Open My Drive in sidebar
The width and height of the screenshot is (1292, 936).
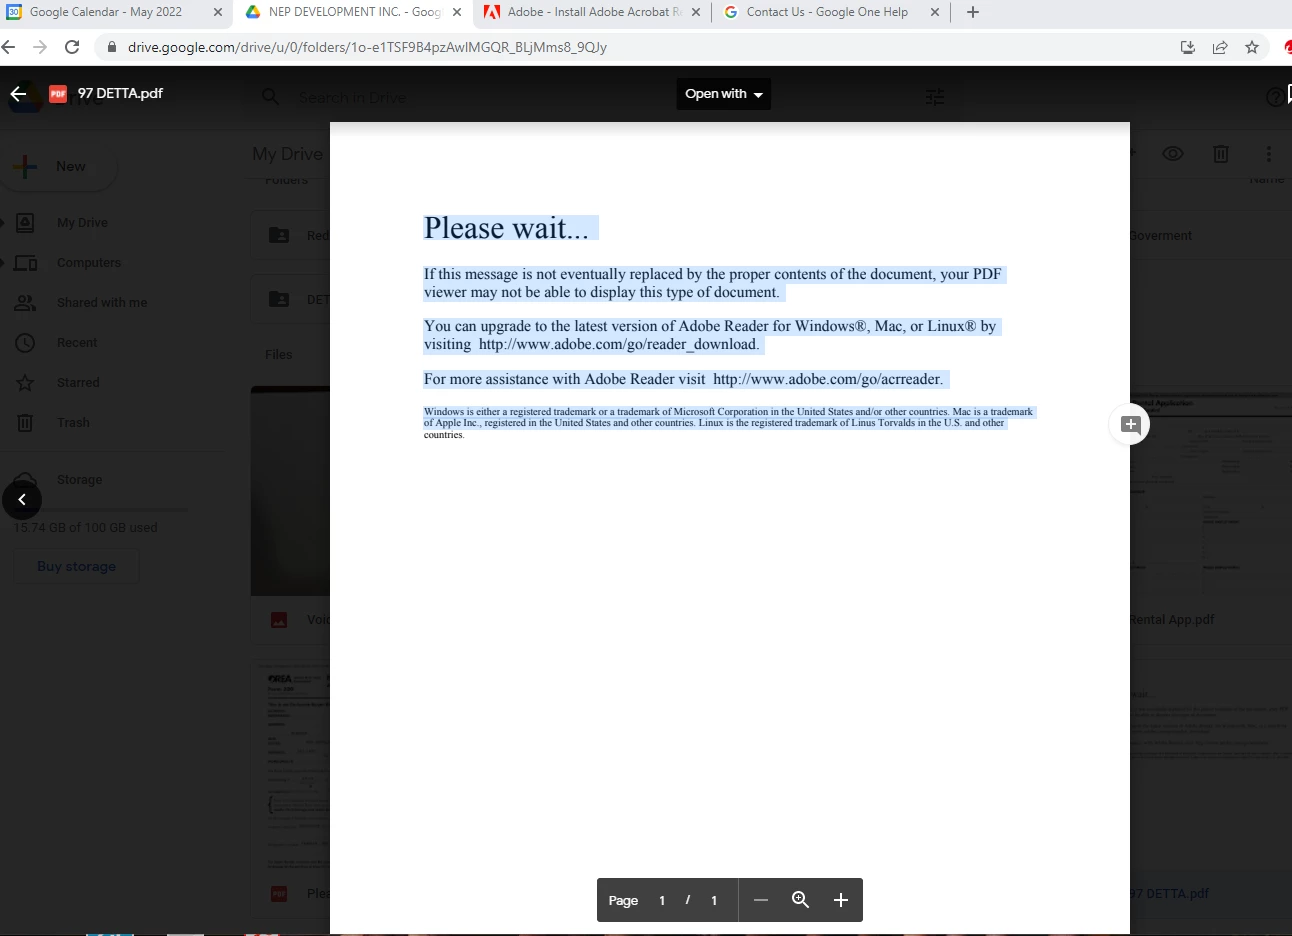(x=82, y=223)
